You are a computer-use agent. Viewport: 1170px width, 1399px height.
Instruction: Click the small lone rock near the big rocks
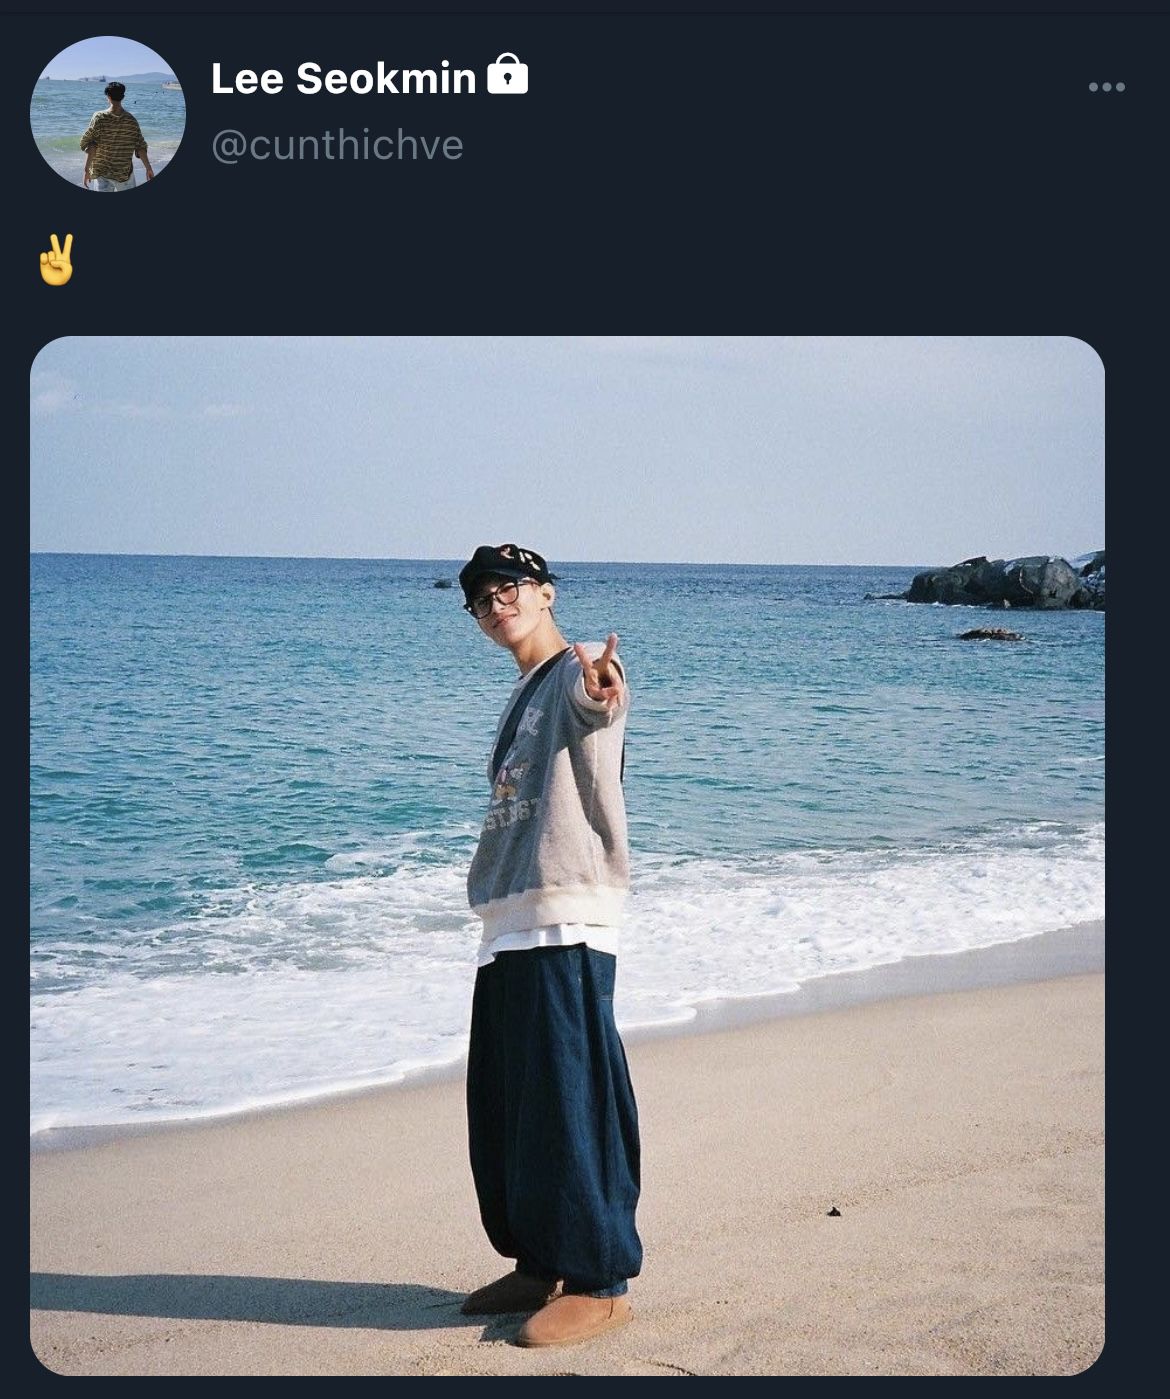coord(989,634)
